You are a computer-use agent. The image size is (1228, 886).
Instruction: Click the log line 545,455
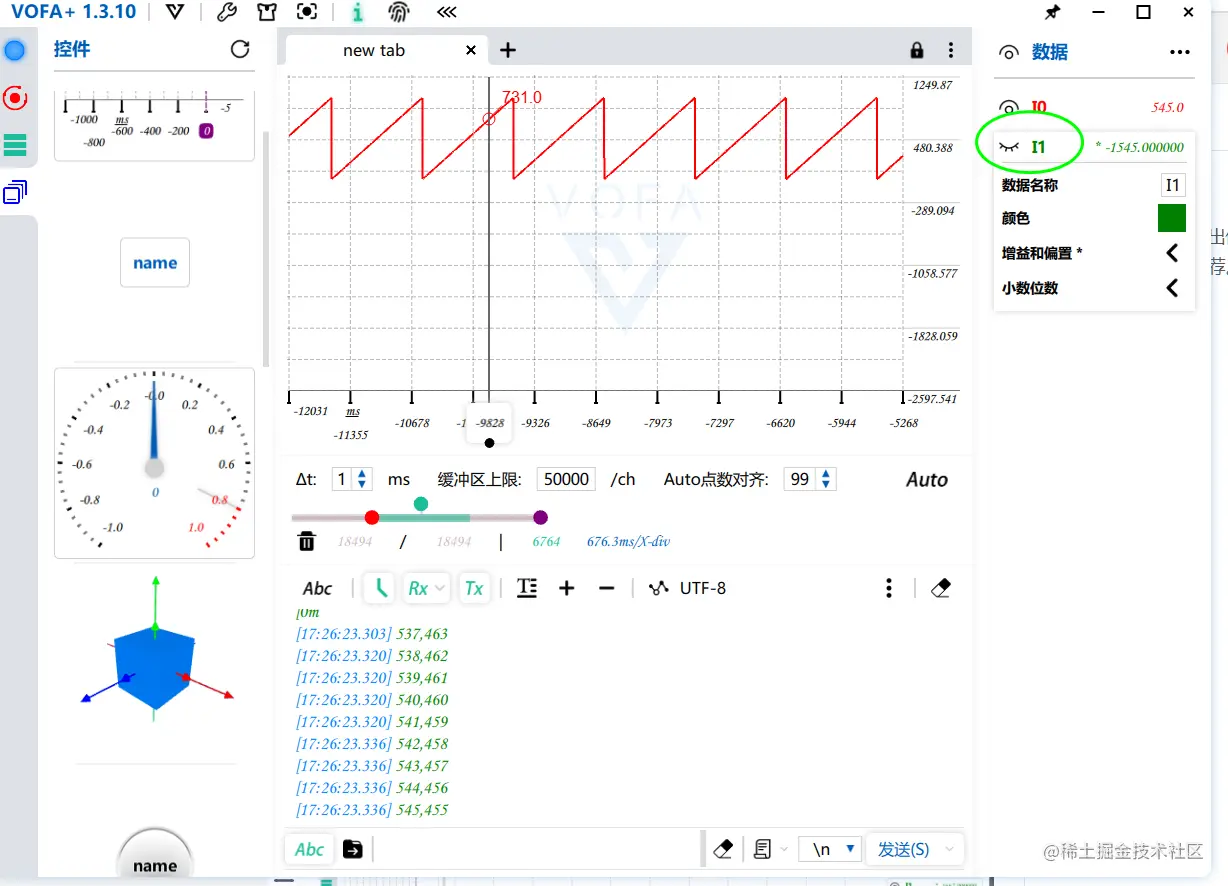(x=372, y=810)
